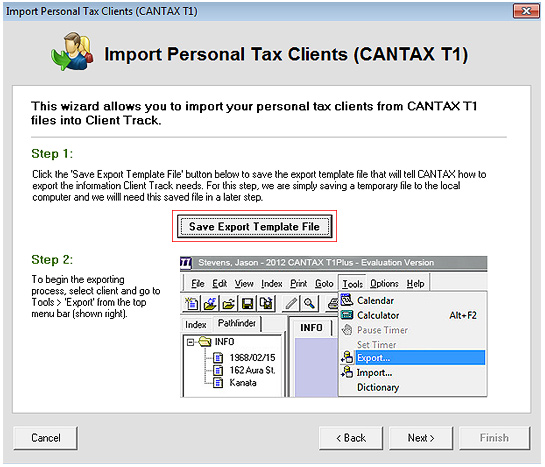Click the pencil edit toolbar icon
Screen dimensions: 545x467
(x=291, y=303)
